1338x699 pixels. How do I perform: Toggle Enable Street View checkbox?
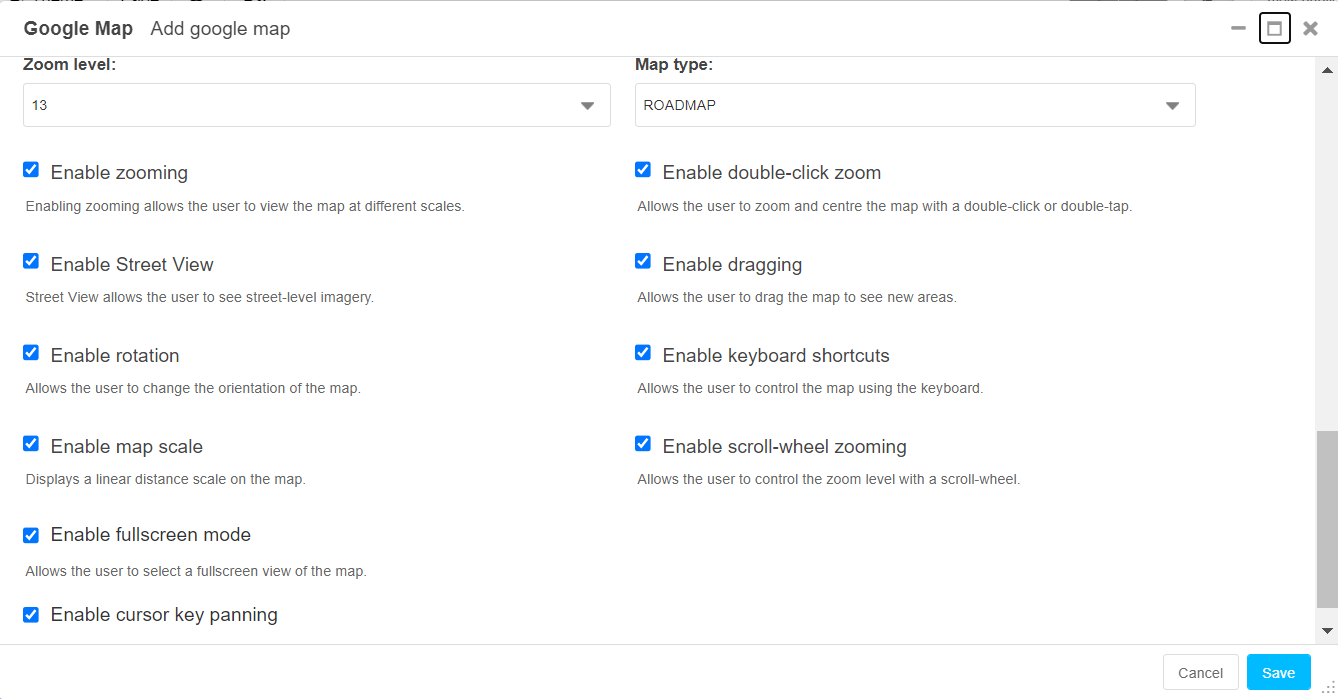tap(31, 261)
